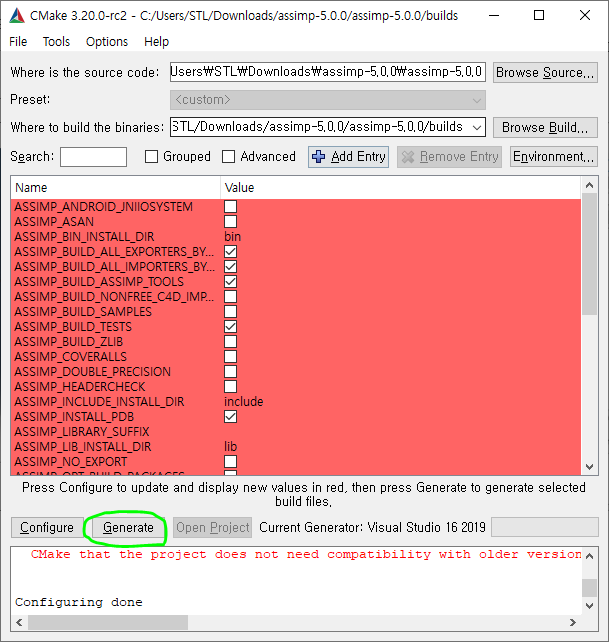Minimize the CMake window
This screenshot has height=642, width=609.
click(x=494, y=16)
